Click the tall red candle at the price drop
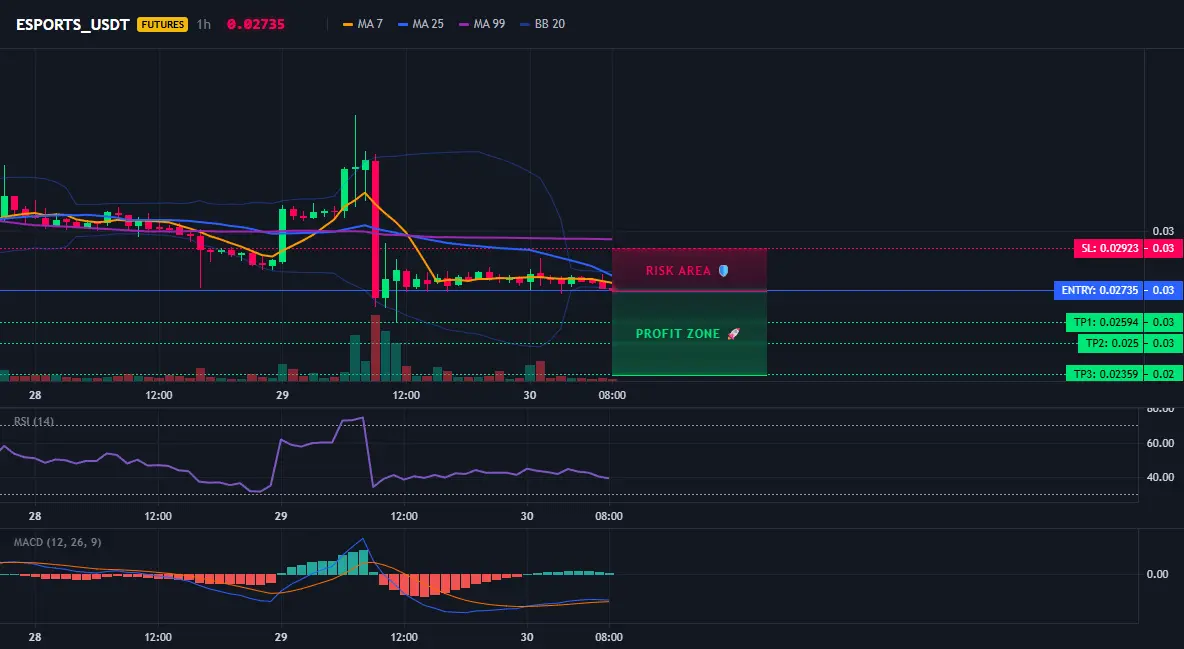The image size is (1184, 649). click(x=375, y=230)
